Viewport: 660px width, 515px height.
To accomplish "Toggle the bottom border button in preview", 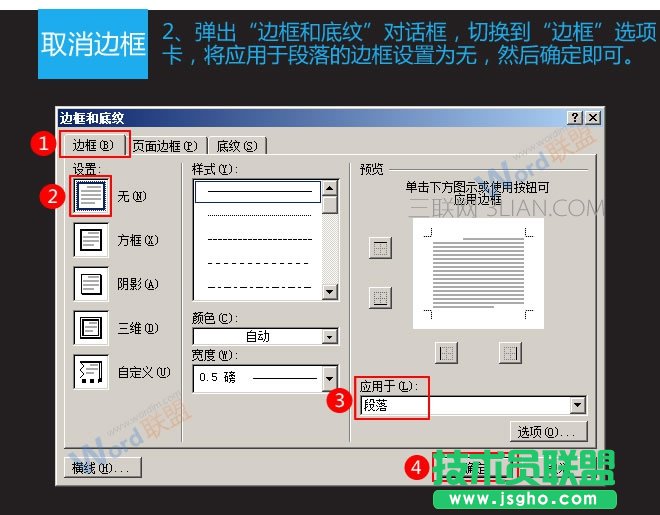I will coord(381,298).
